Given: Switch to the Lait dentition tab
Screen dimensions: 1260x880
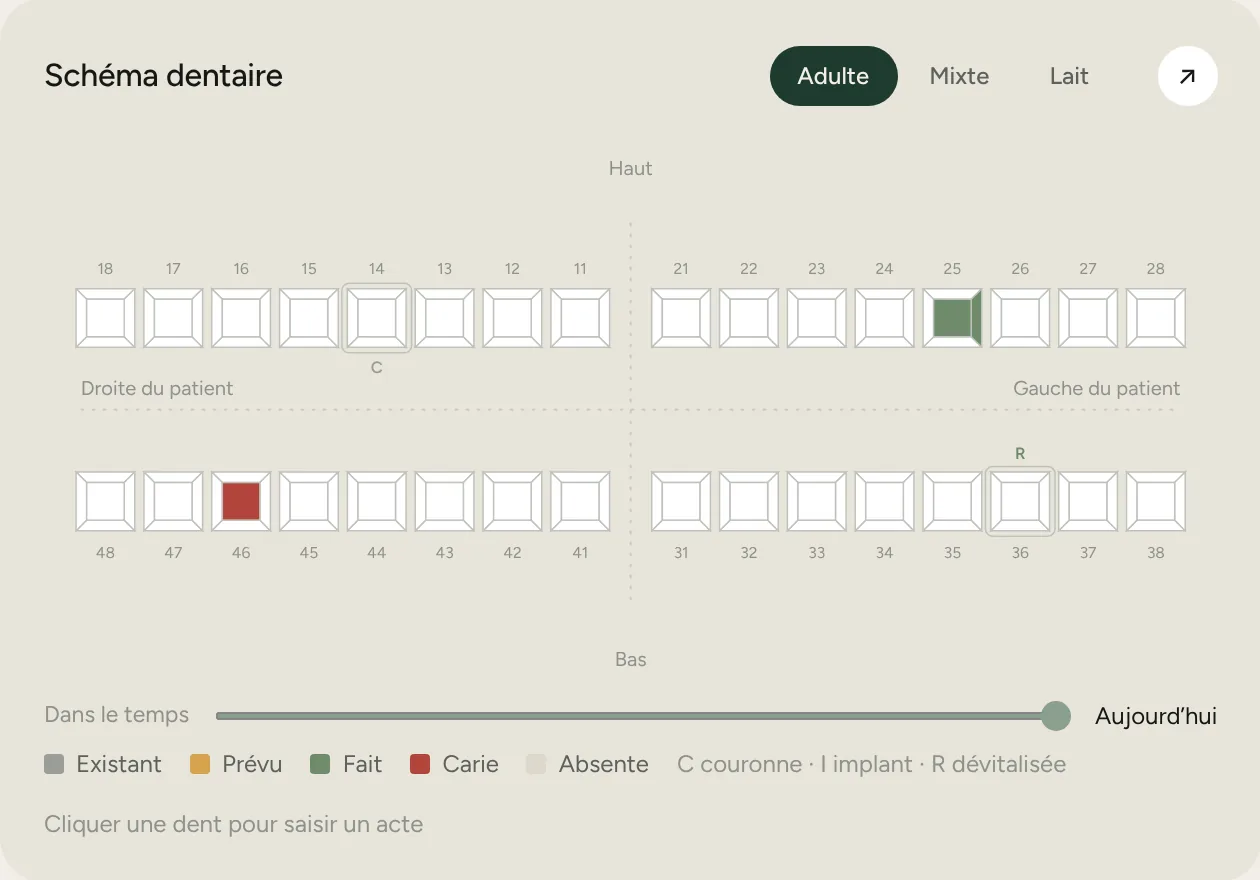Looking at the screenshot, I should point(1069,76).
